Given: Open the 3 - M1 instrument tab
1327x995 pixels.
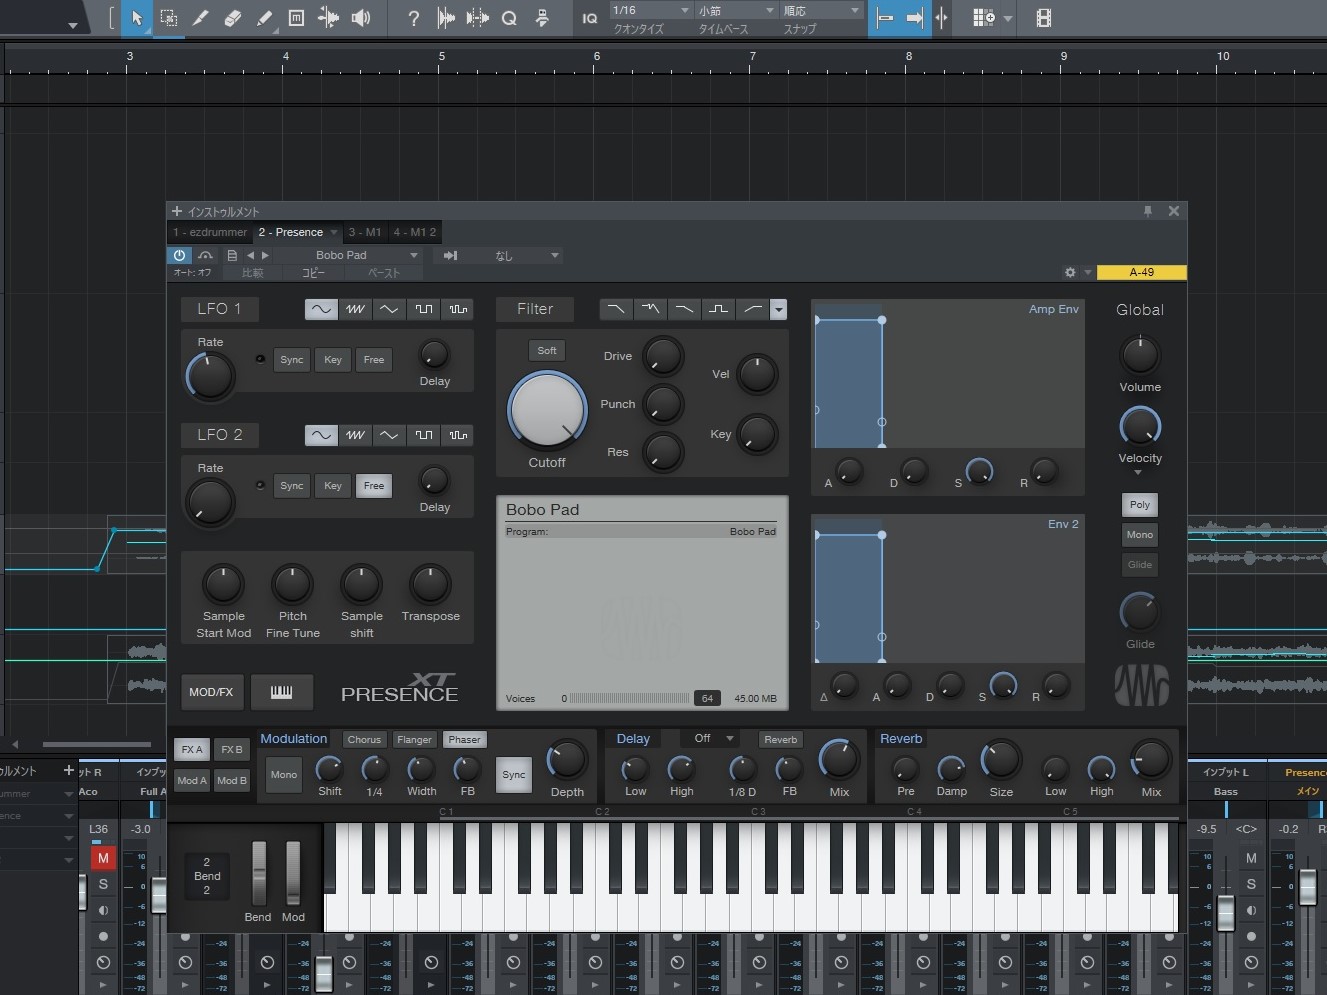Looking at the screenshot, I should (364, 232).
